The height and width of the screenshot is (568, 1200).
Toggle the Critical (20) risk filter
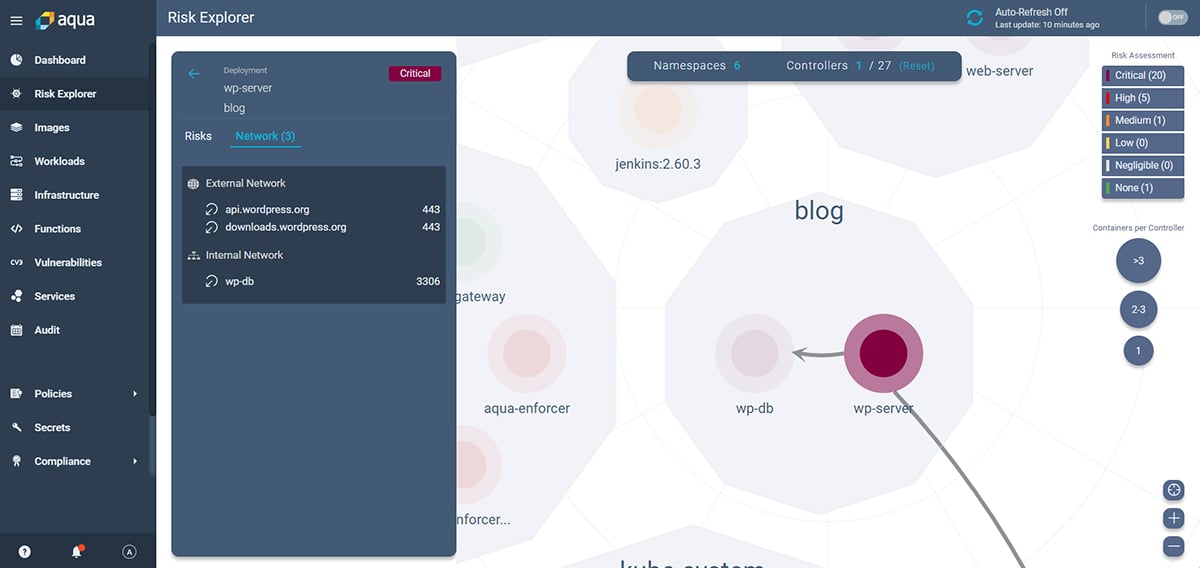(x=1143, y=76)
